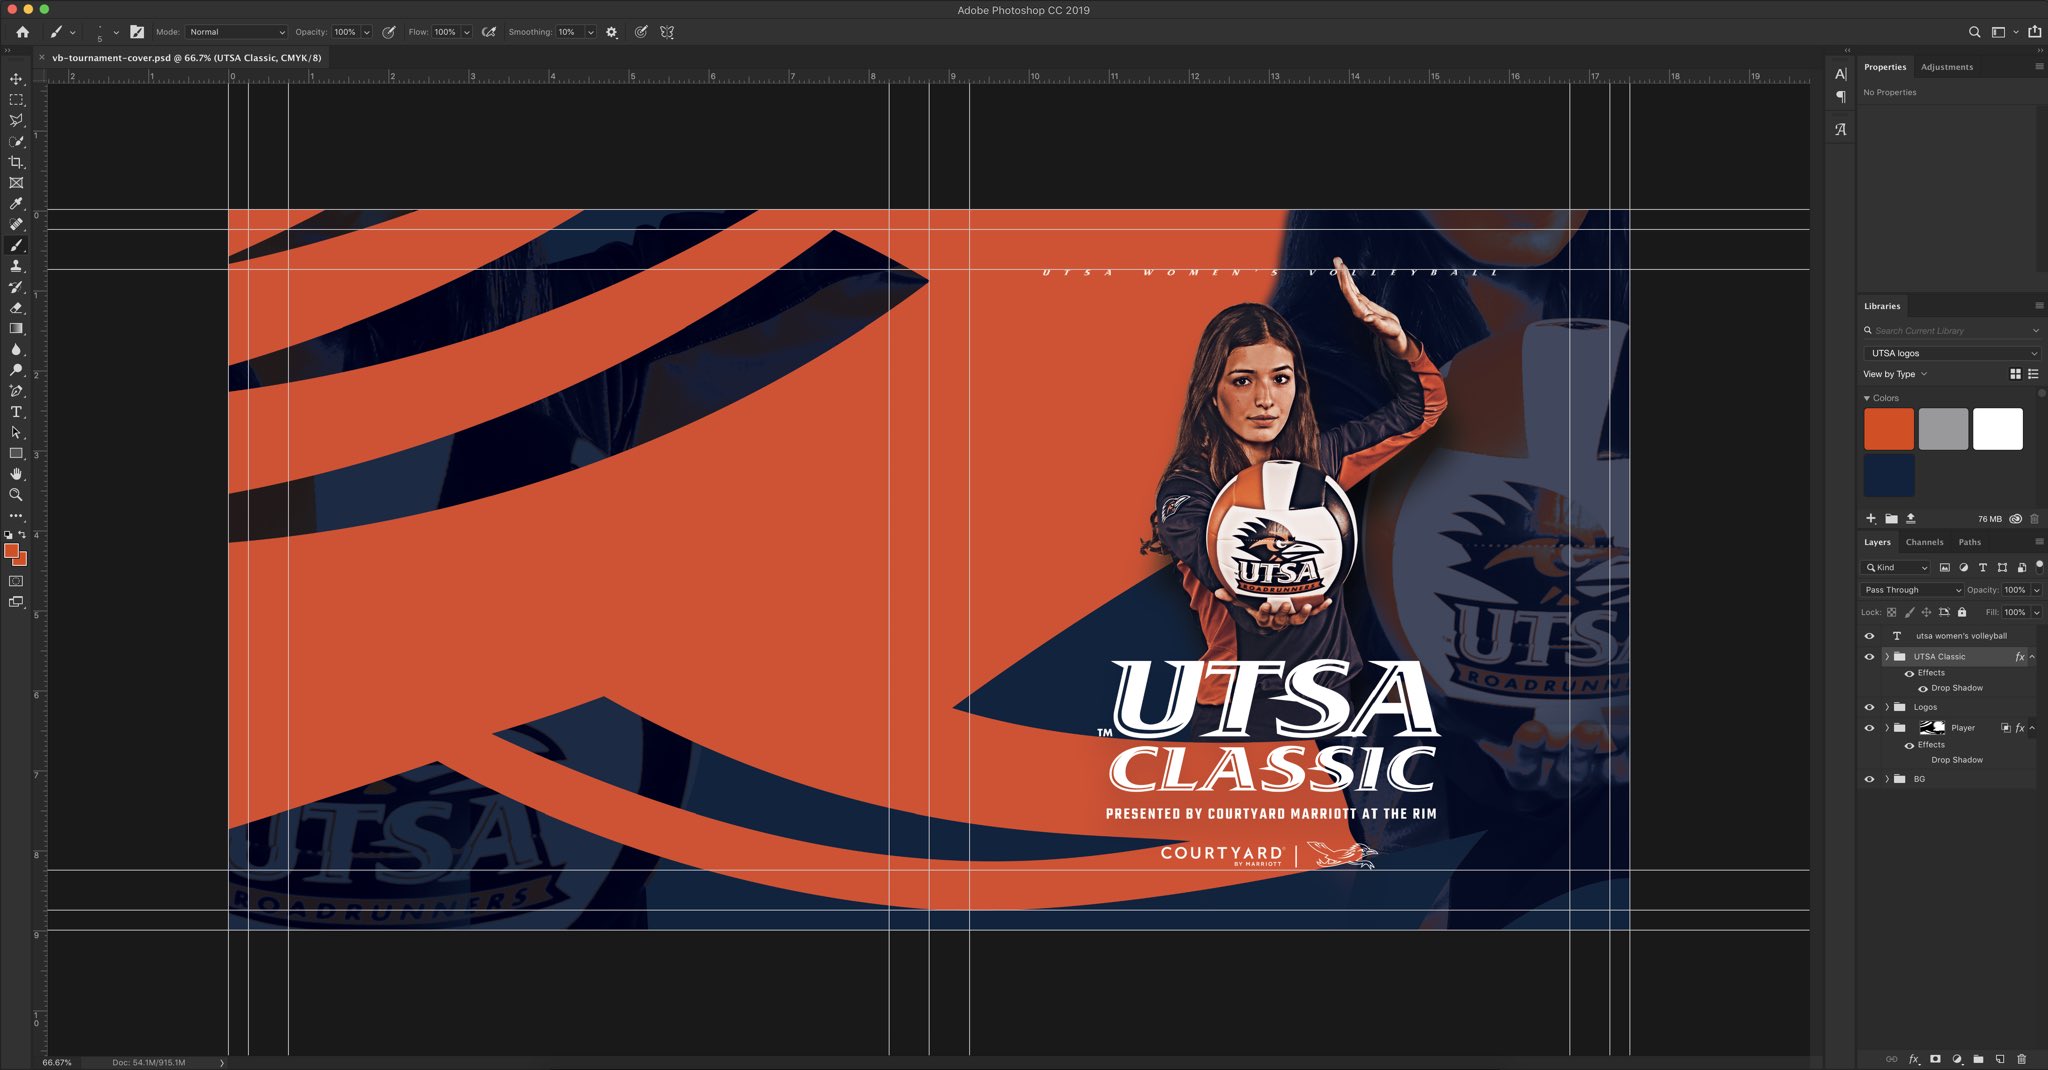Open the UTSA logos library dropdown
Screen dimensions: 2048x1070
pos(1953,353)
